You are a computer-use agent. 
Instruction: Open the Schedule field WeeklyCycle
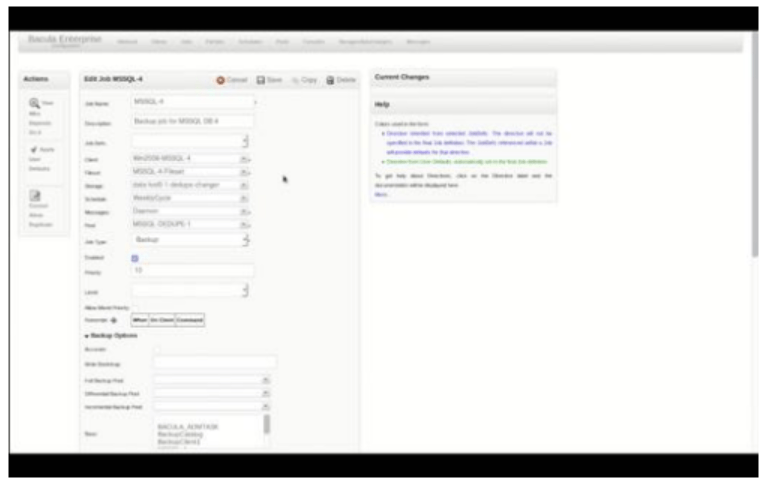[185, 198]
